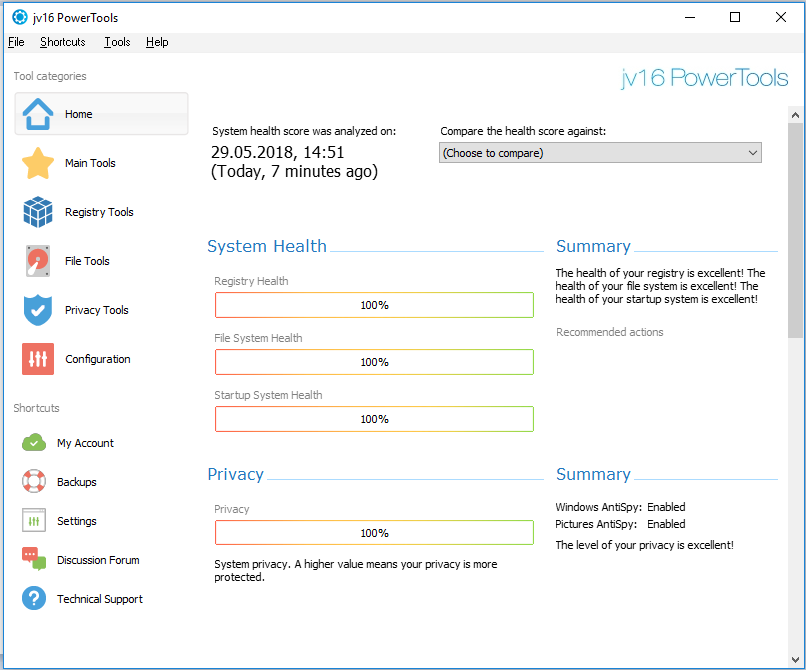Screen dimensions: 806x671
Task: Open the Configuration category label
Action: [98, 359]
